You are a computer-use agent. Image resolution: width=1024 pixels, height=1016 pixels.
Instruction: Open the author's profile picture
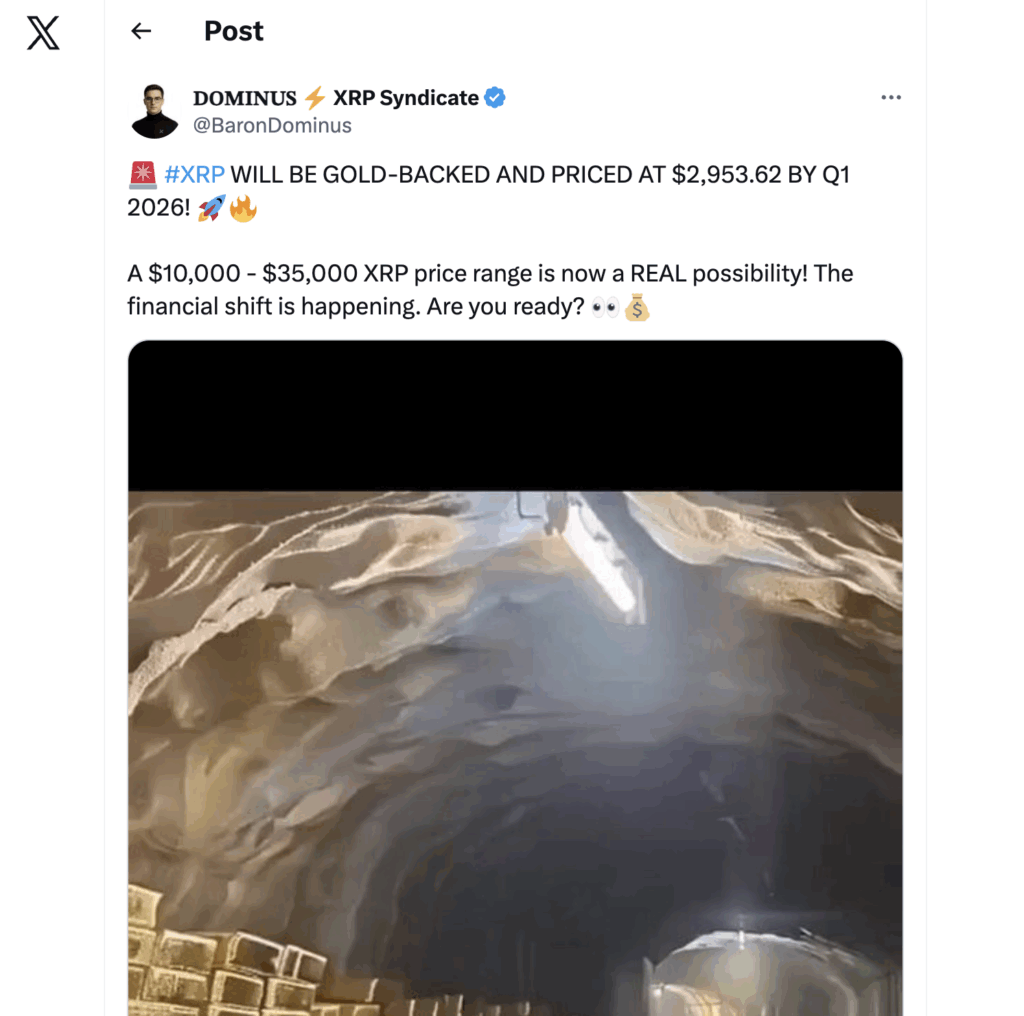coord(155,111)
